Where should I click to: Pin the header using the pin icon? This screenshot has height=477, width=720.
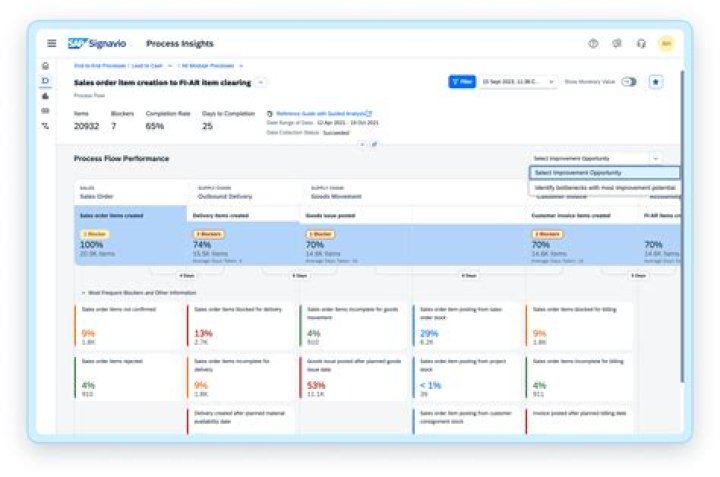click(375, 144)
